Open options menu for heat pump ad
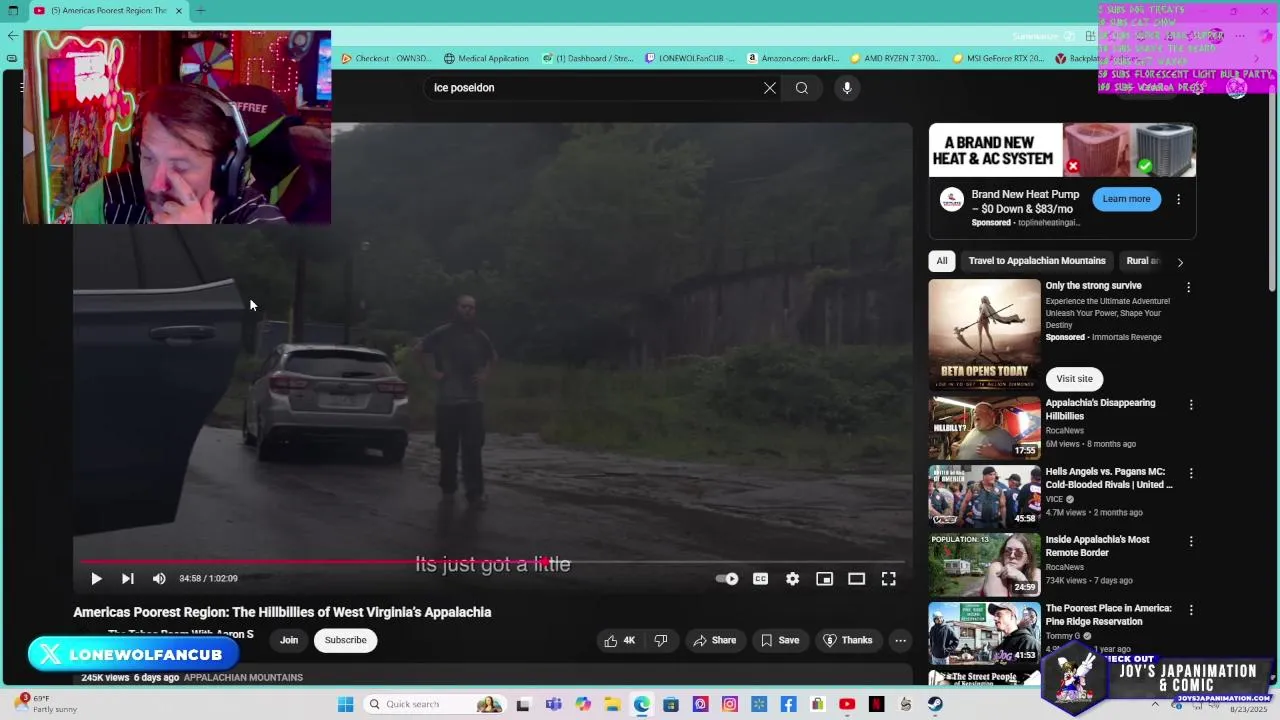 point(1178,199)
